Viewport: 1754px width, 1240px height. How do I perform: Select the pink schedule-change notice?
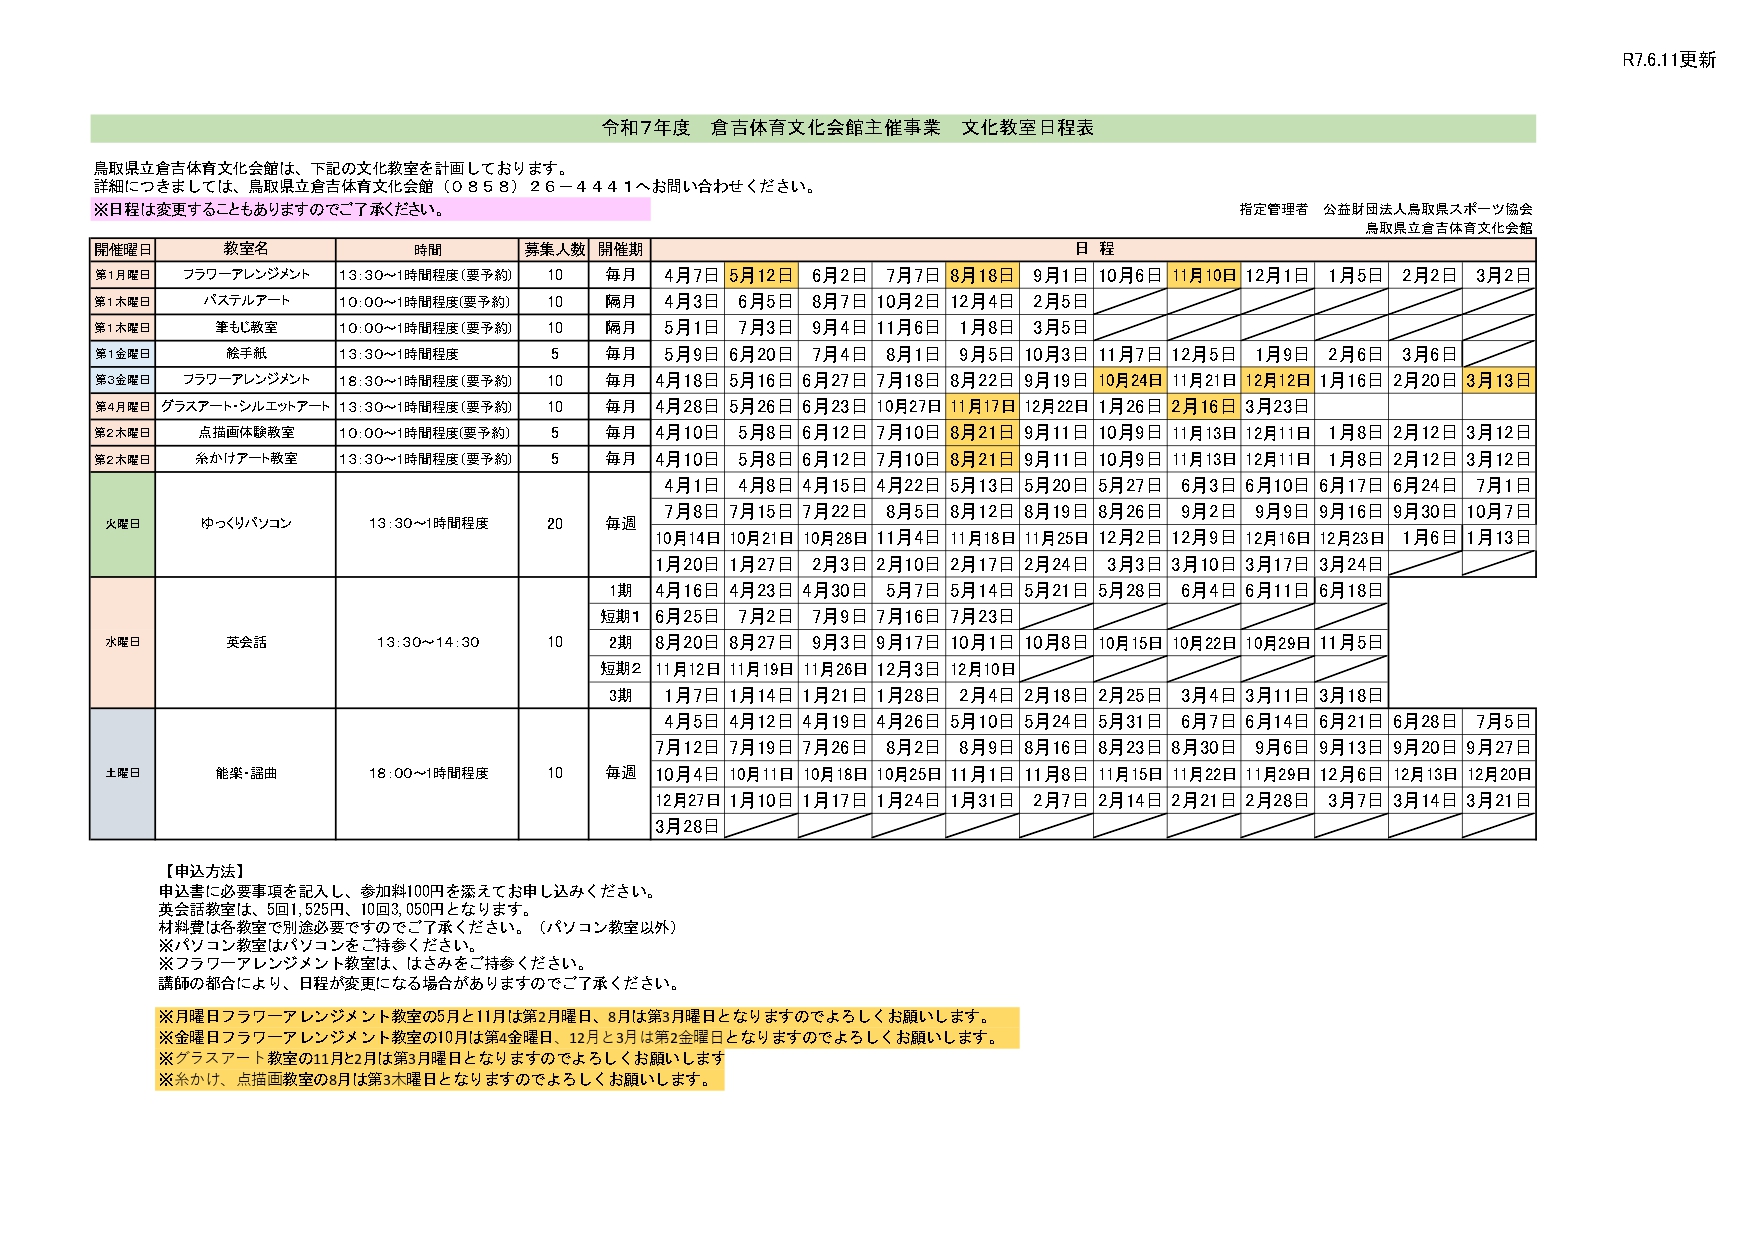click(370, 209)
